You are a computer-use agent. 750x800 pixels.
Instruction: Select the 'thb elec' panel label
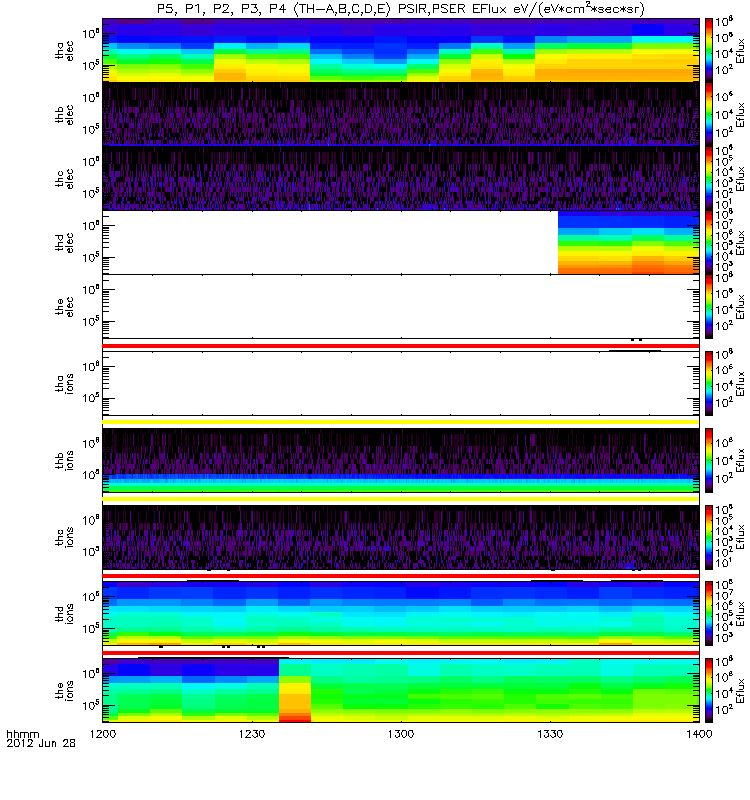[x=65, y=115]
